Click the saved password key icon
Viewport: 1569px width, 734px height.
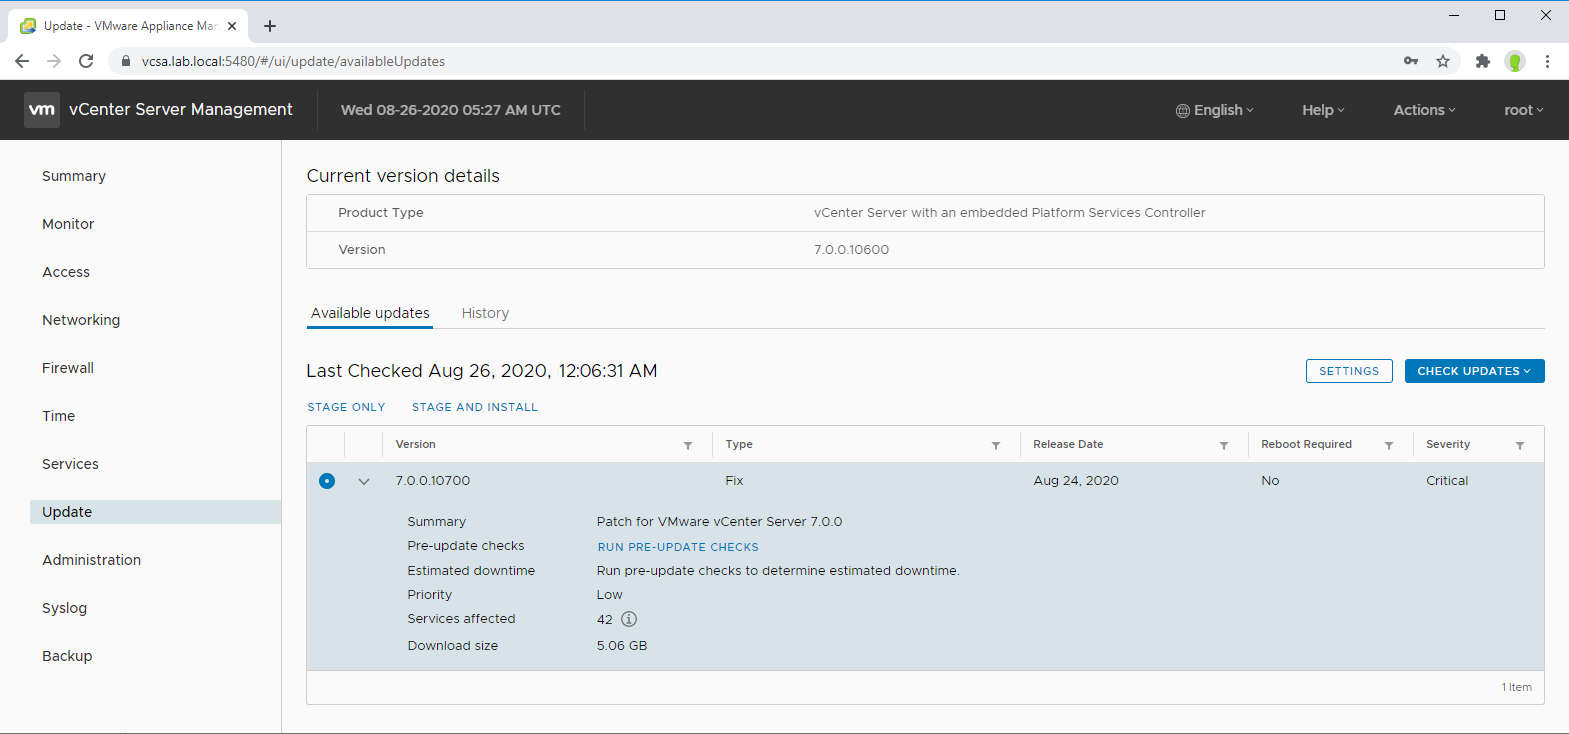coord(1411,61)
